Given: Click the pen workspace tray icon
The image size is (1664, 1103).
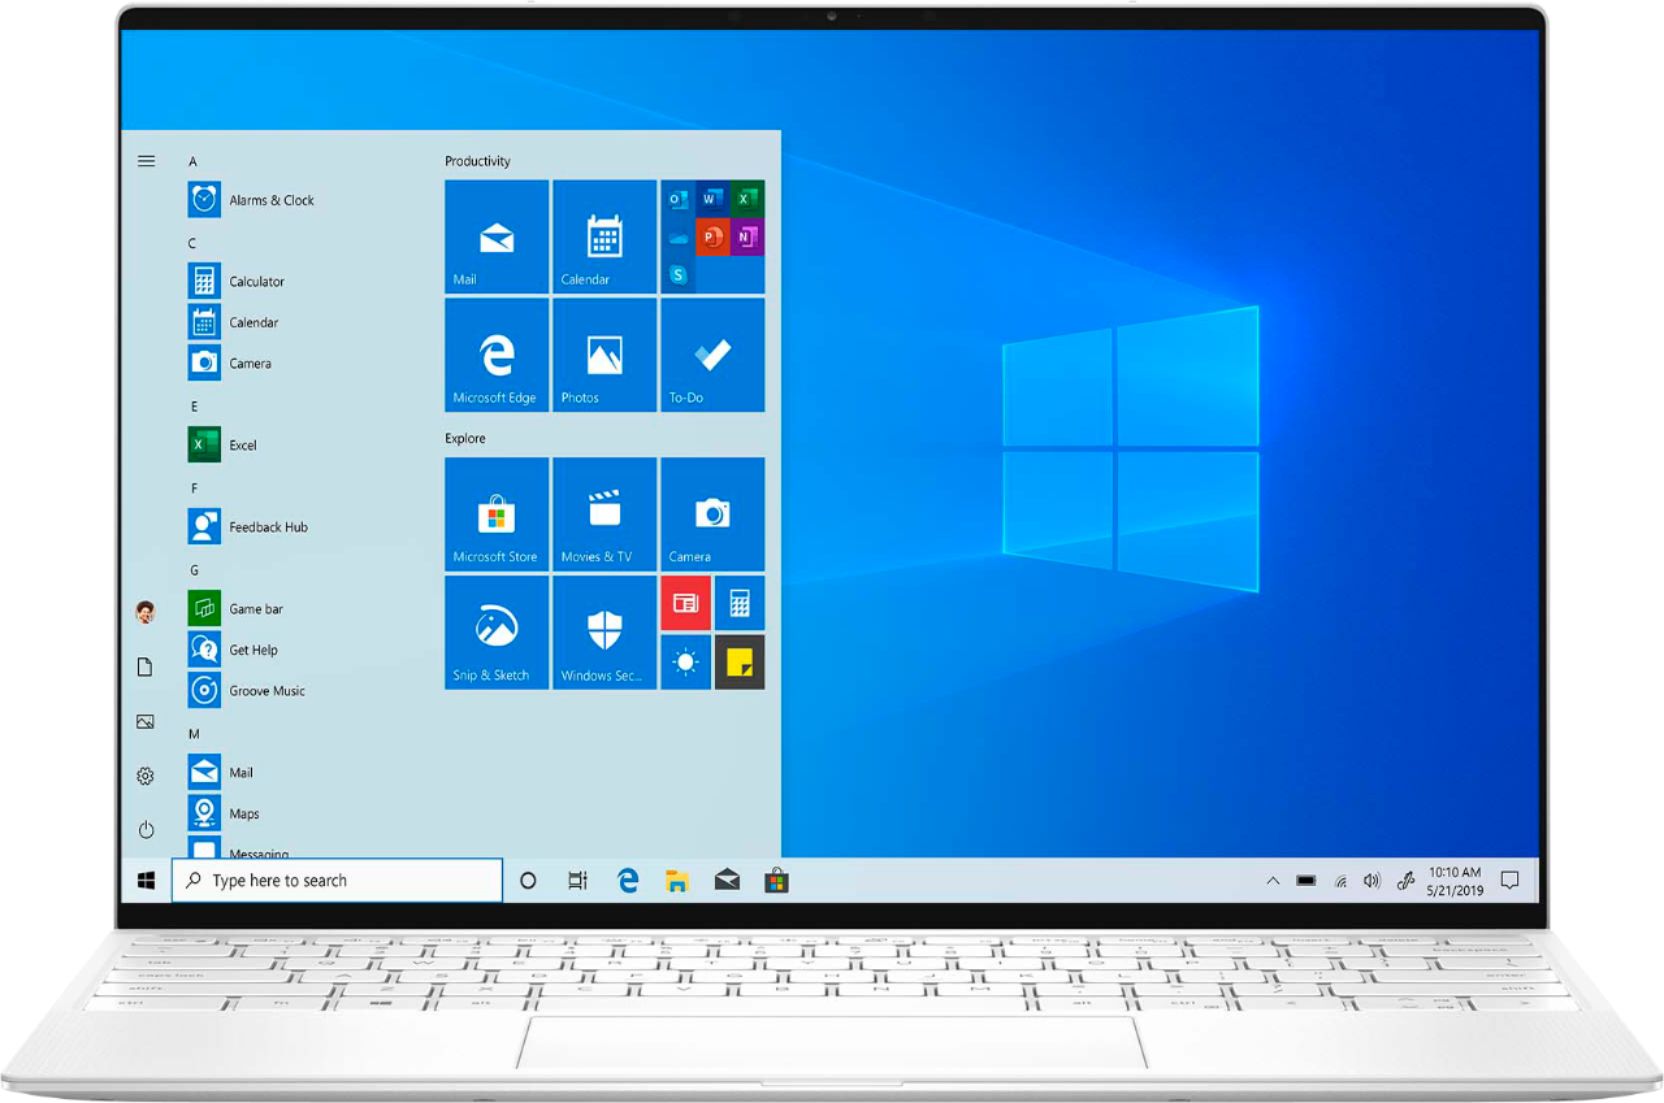Looking at the screenshot, I should (1405, 881).
